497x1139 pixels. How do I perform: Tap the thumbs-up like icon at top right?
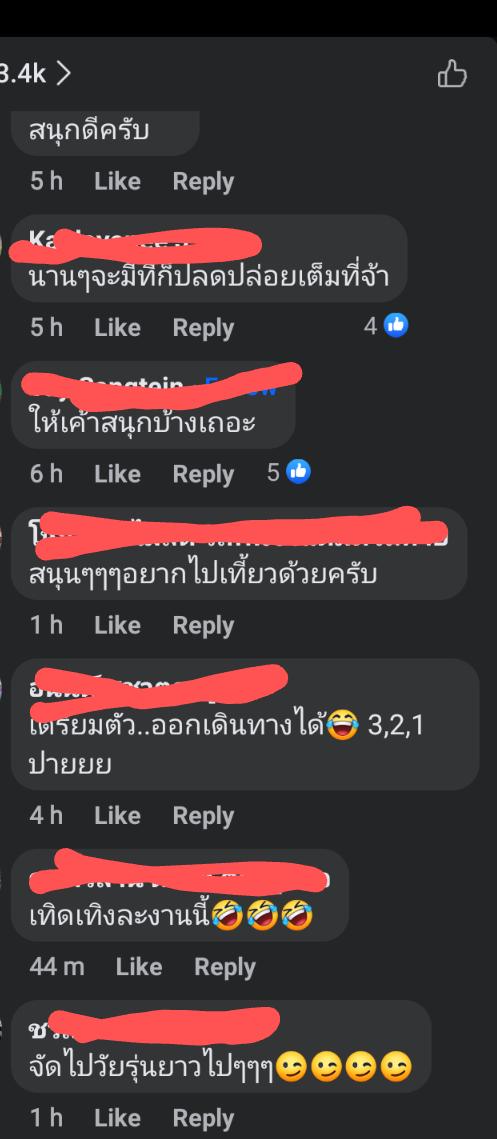click(x=452, y=75)
